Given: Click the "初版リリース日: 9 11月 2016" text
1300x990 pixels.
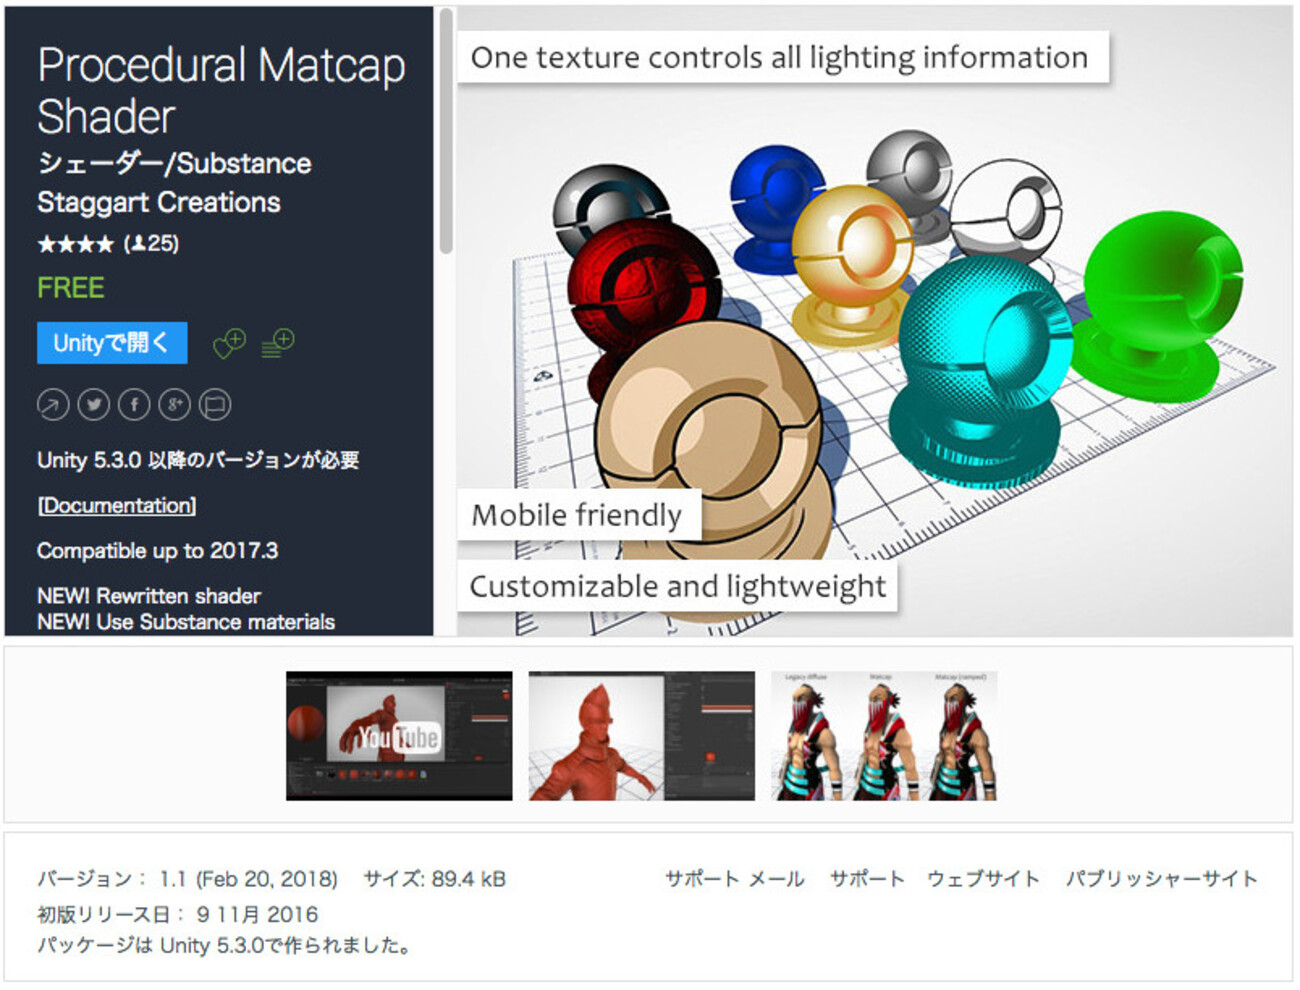Looking at the screenshot, I should click(177, 914).
